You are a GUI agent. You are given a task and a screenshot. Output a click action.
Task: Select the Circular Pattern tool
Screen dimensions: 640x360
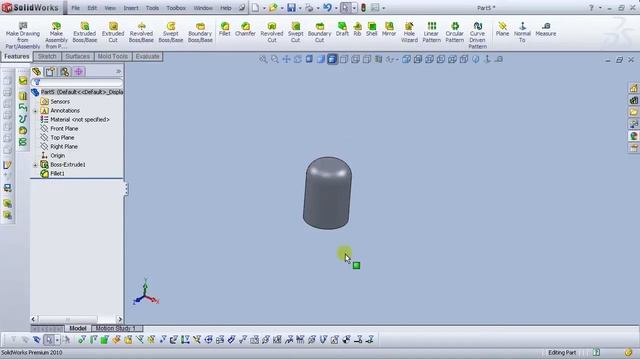(x=455, y=33)
